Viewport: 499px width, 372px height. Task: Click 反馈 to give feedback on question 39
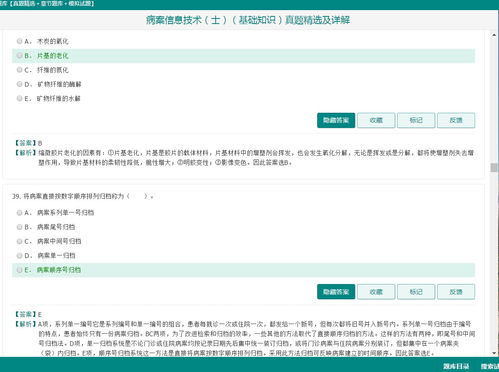tap(456, 292)
